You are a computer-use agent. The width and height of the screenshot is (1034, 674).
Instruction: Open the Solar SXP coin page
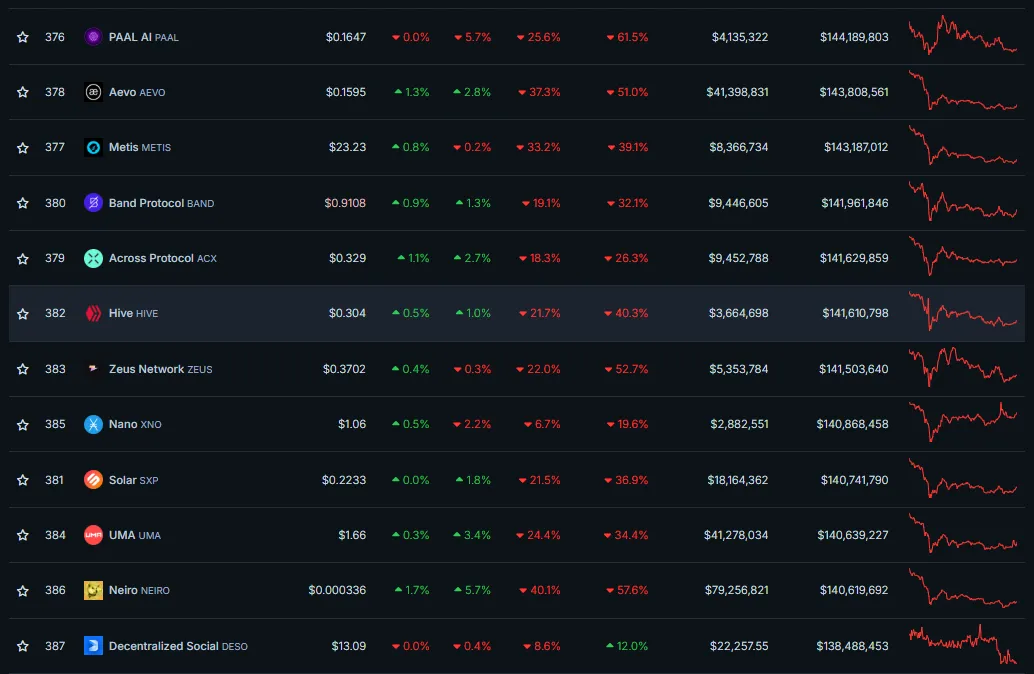[x=133, y=479]
